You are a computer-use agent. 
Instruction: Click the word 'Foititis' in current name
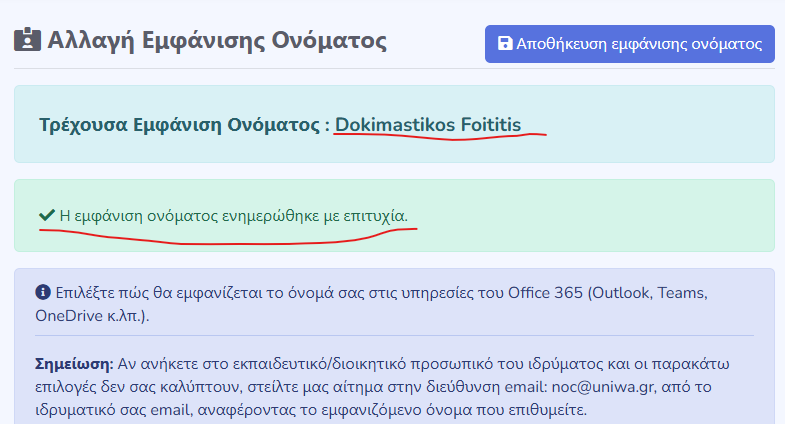[x=490, y=125]
